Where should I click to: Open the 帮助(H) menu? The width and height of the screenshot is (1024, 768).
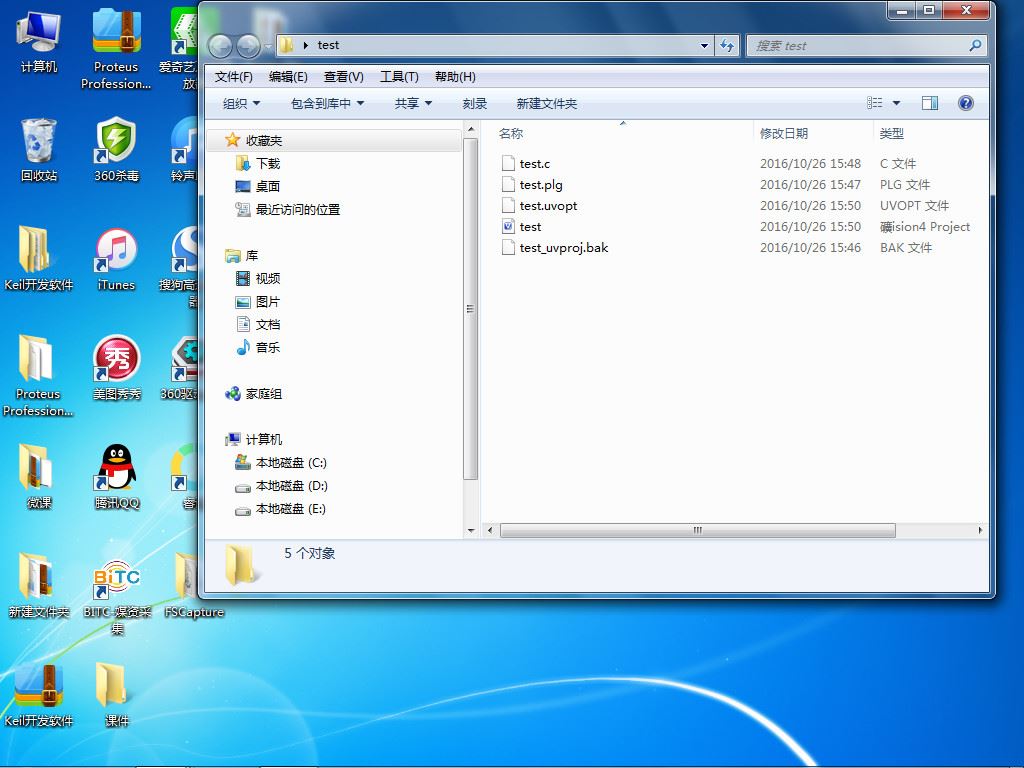[455, 76]
